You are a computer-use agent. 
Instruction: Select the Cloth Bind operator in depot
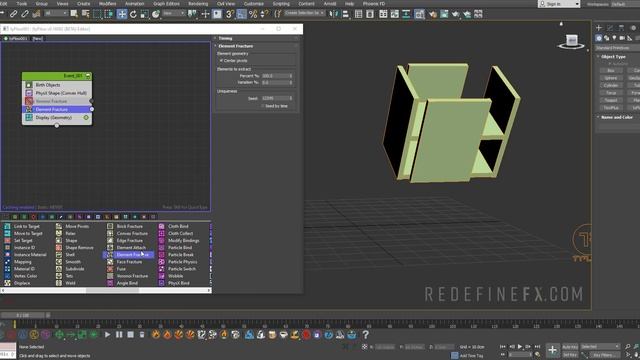tap(173, 226)
